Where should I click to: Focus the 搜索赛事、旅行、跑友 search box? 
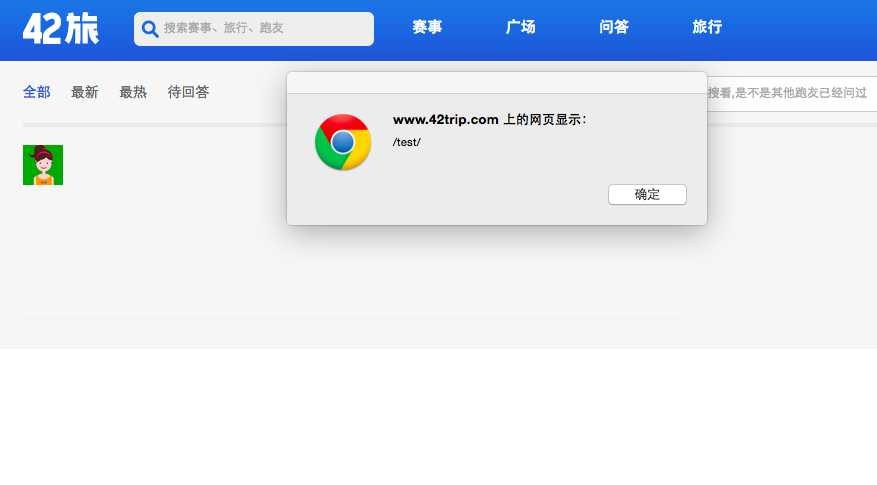[x=254, y=29]
